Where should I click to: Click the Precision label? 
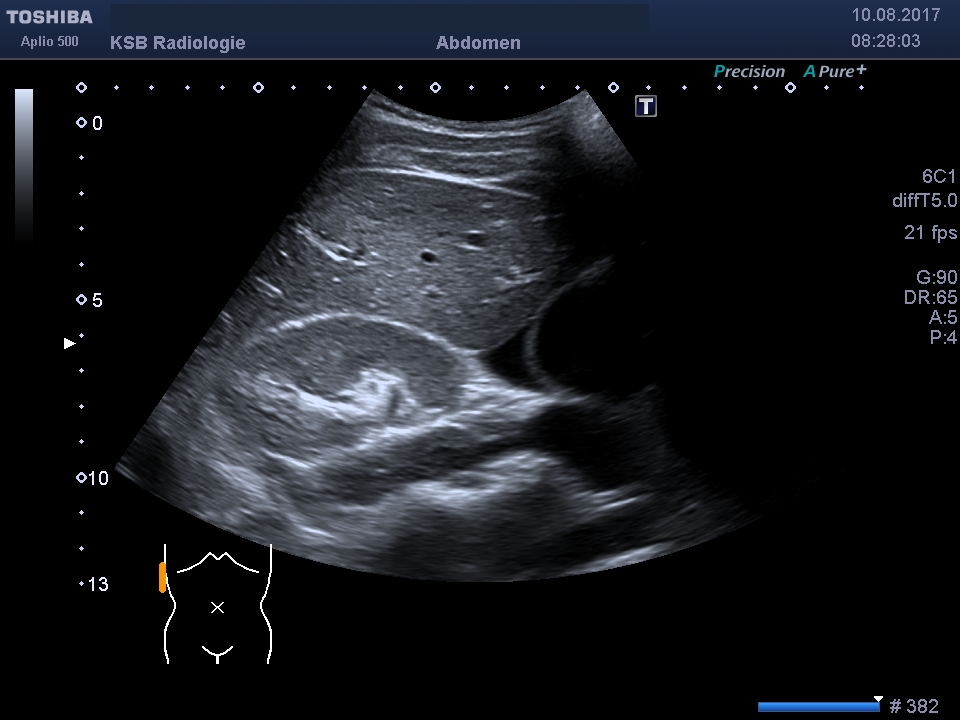pyautogui.click(x=749, y=72)
